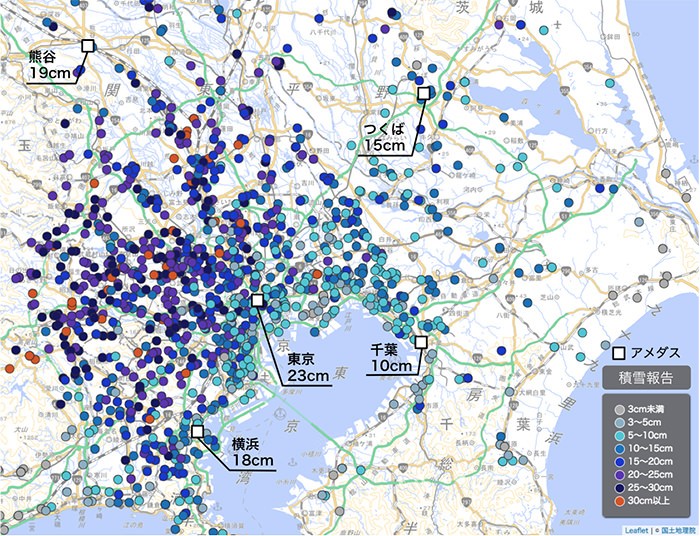The height and width of the screenshot is (536, 700).
Task: Click the Tsukuba AMeDAS square marker
Action: [x=423, y=93]
